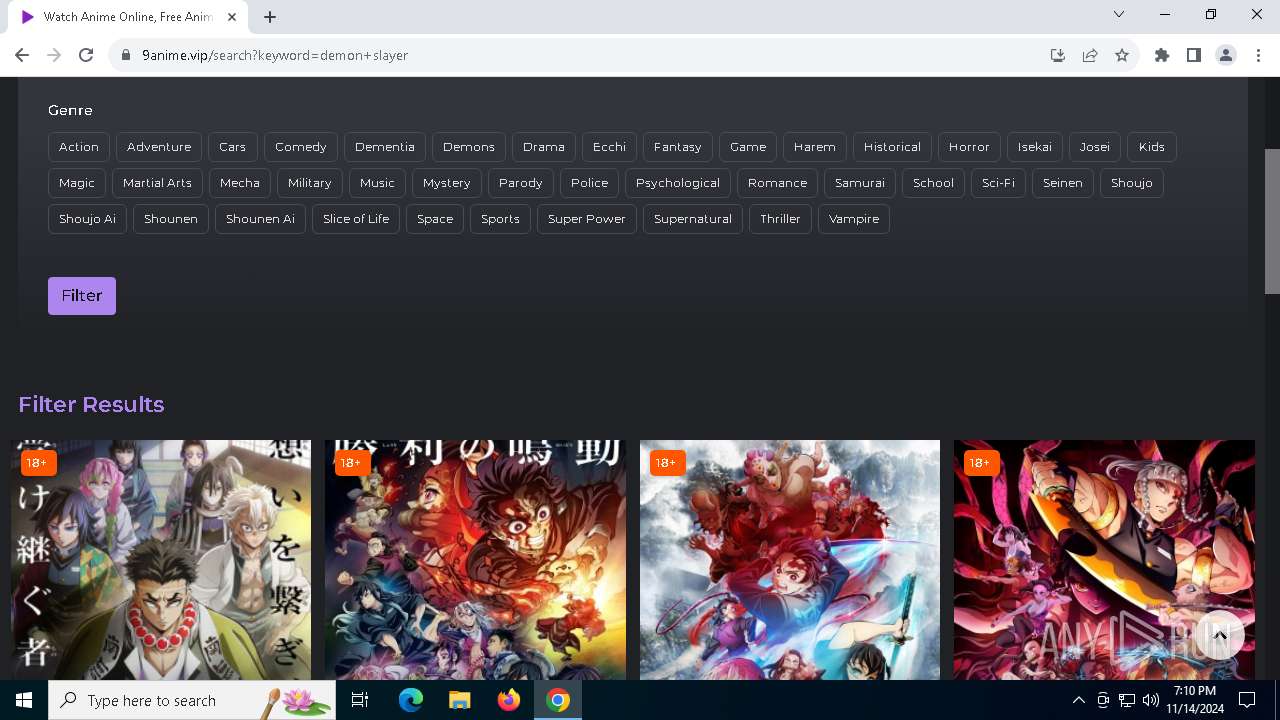Open the tab search chevron

click(x=1119, y=14)
